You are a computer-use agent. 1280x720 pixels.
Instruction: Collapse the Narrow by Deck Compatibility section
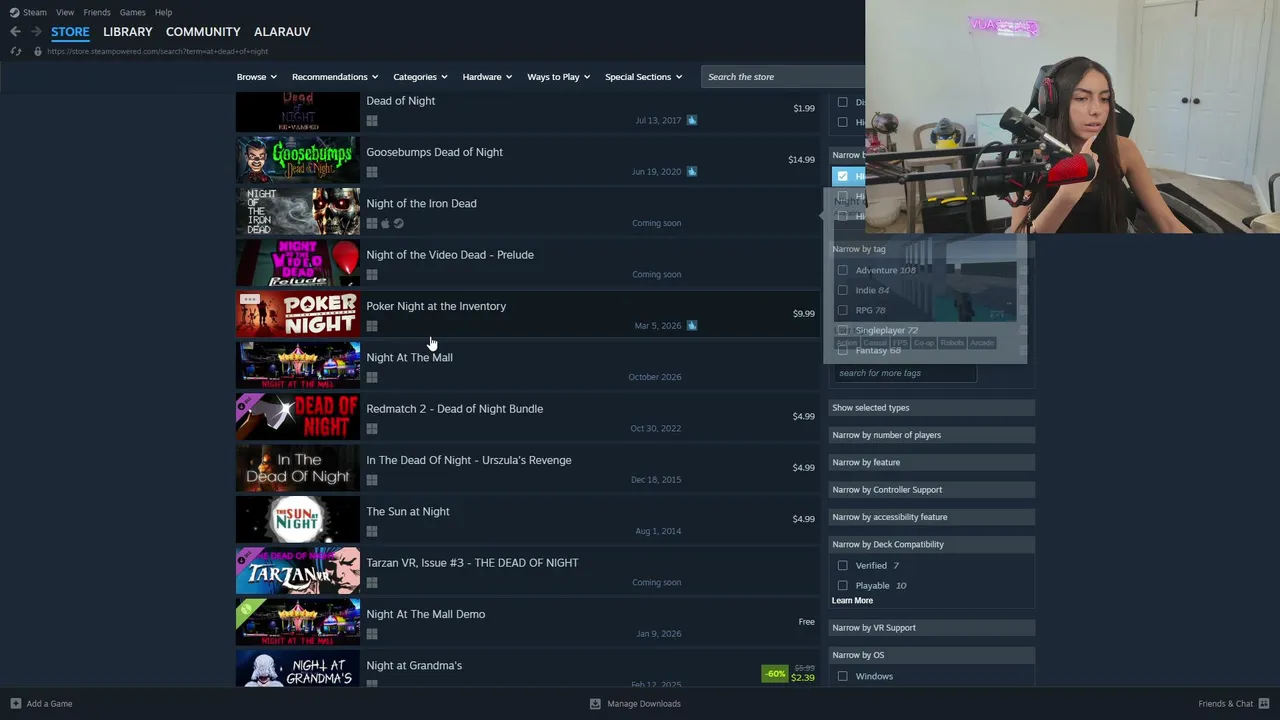pyautogui.click(x=932, y=544)
